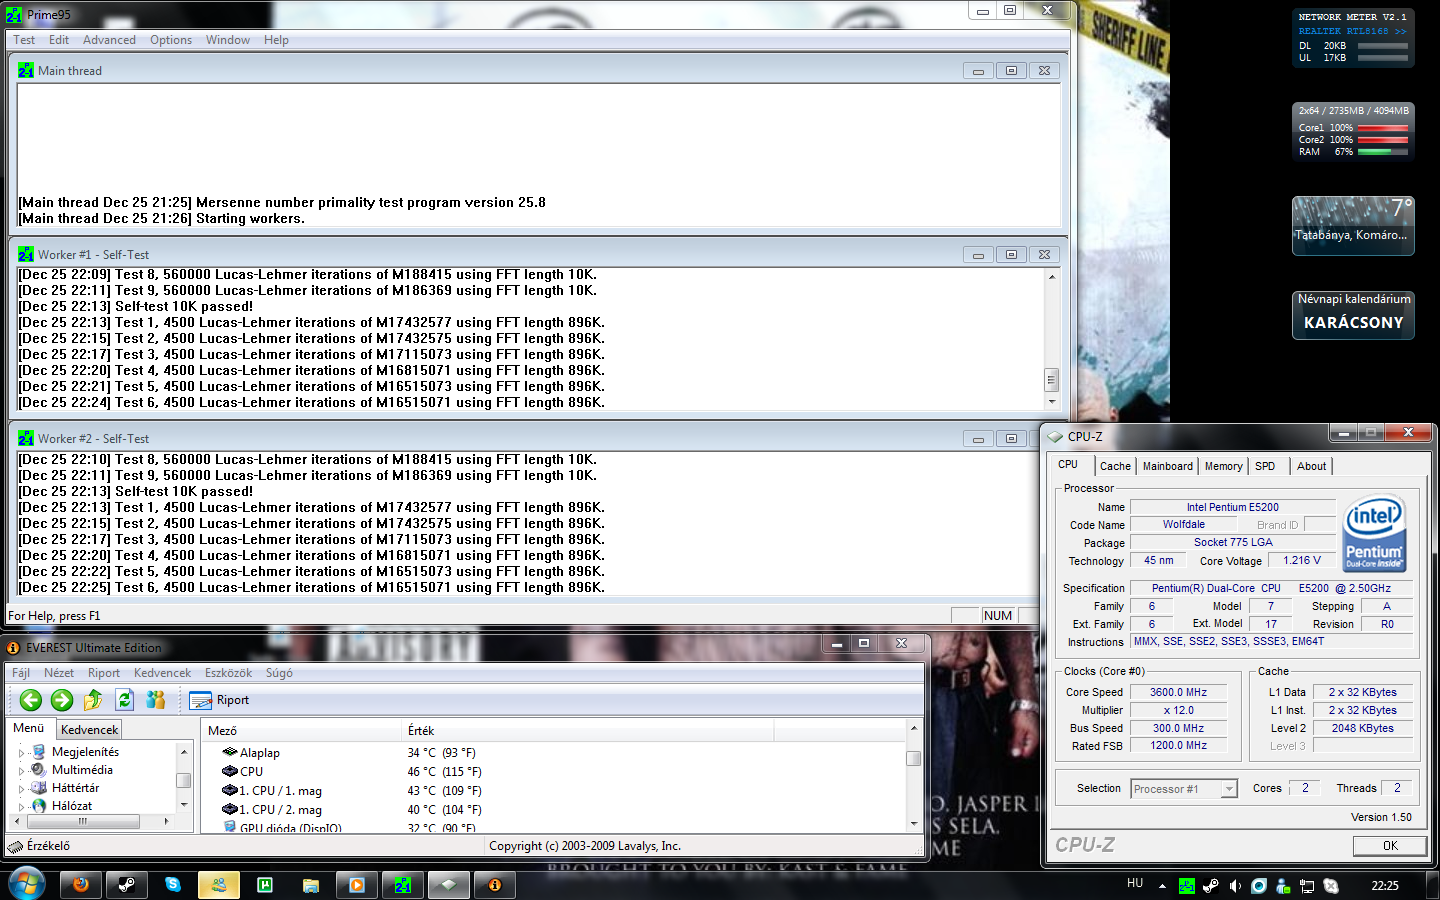This screenshot has width=1440, height=900.
Task: Click the green Forward arrow in EVEREST toolbar
Action: click(x=62, y=700)
